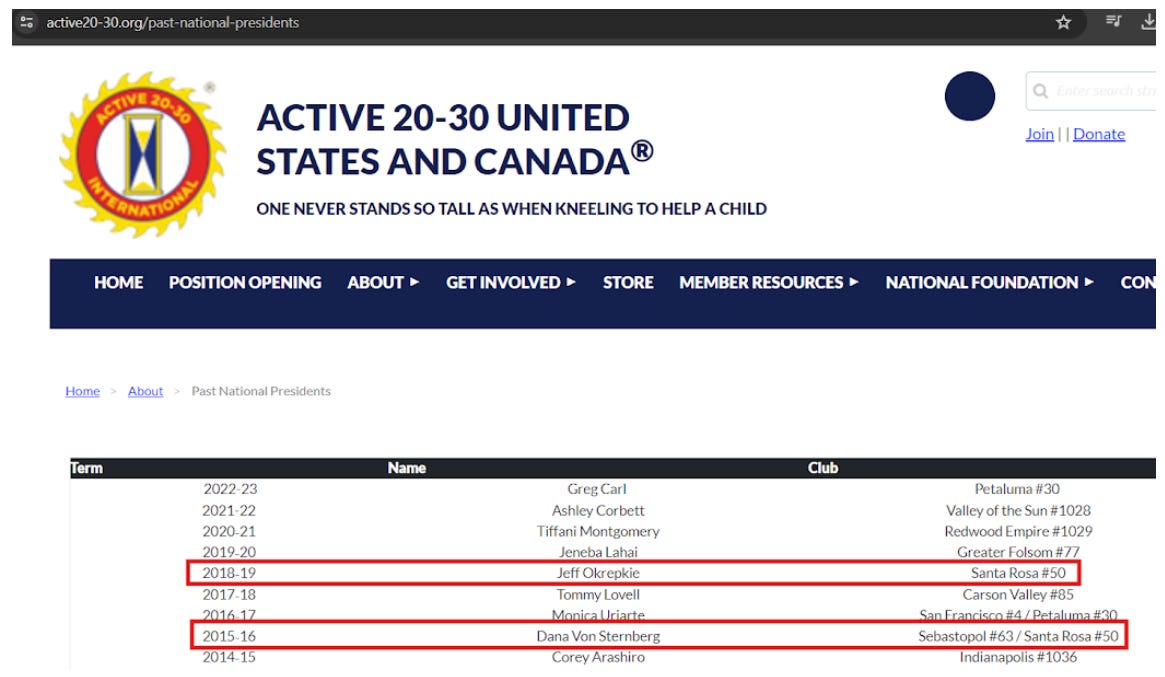Select the name Tiffani Montgomery

598,531
